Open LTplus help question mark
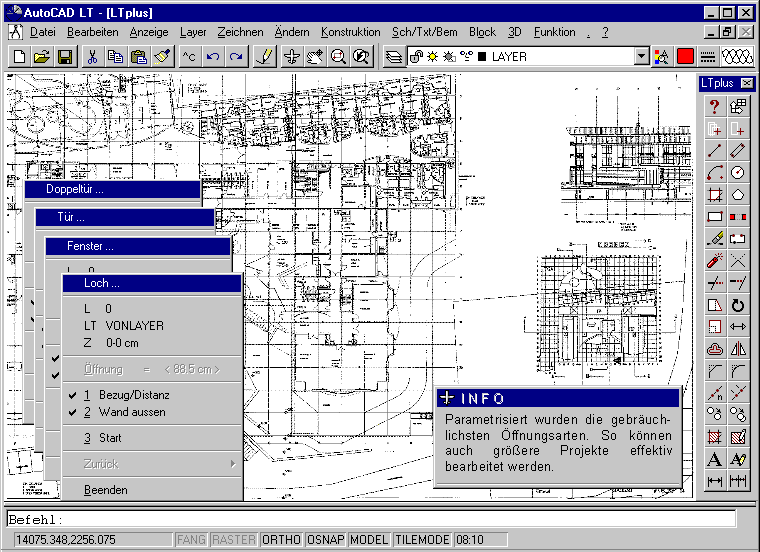The image size is (760, 552). tap(714, 106)
